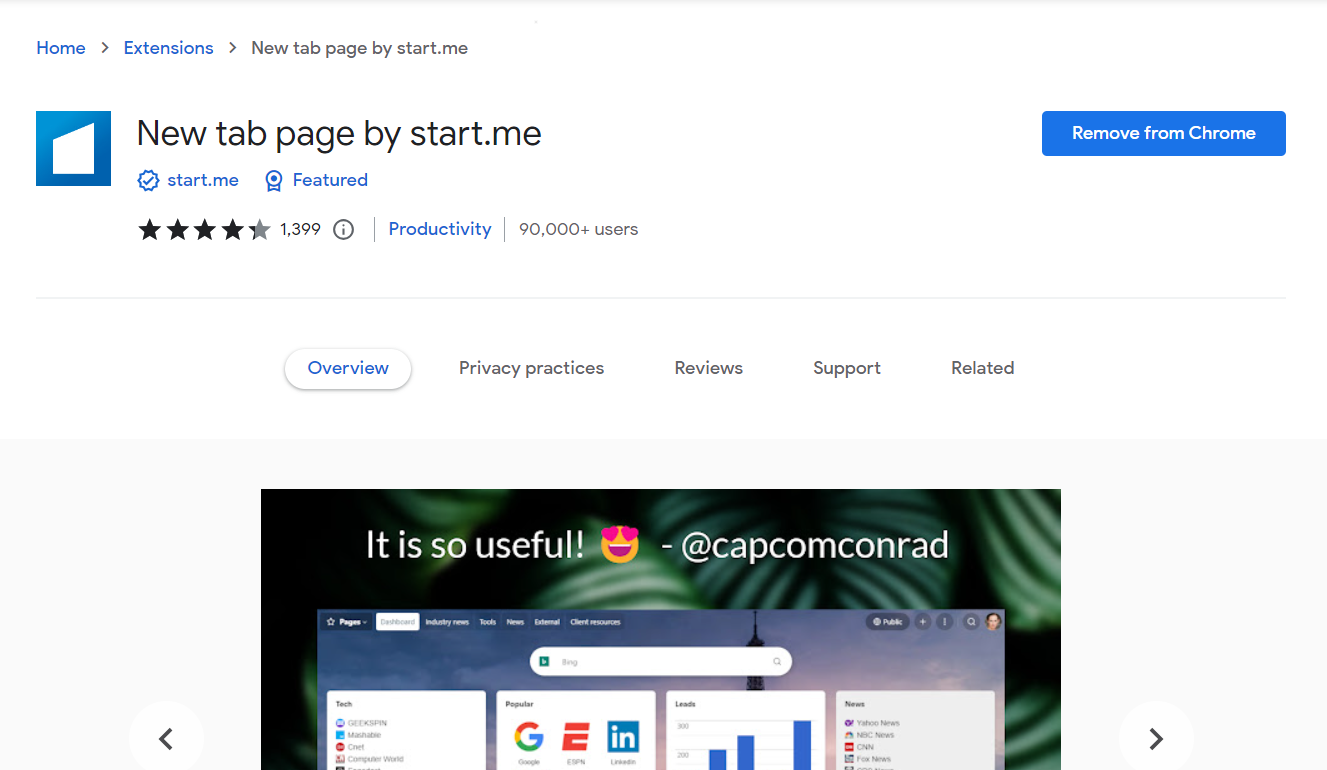Image resolution: width=1327 pixels, height=770 pixels.
Task: Click the start.me extension logo icon
Action: (73, 148)
